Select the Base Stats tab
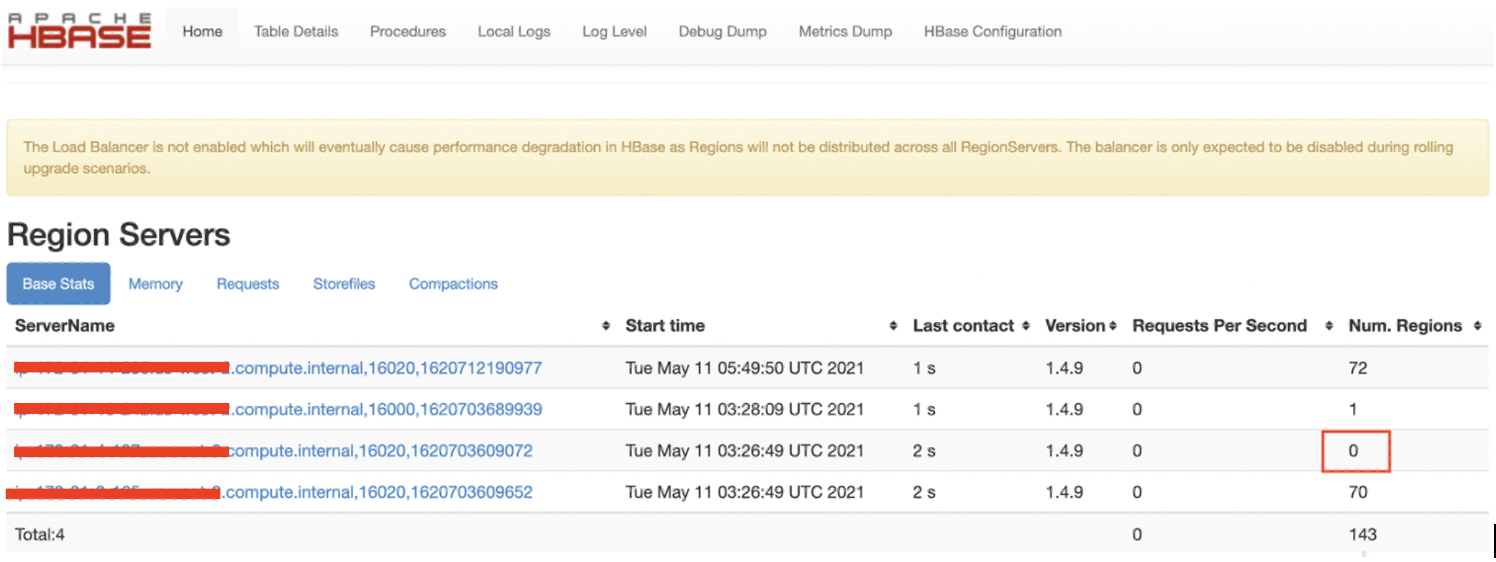The image size is (1496, 562). point(58,284)
